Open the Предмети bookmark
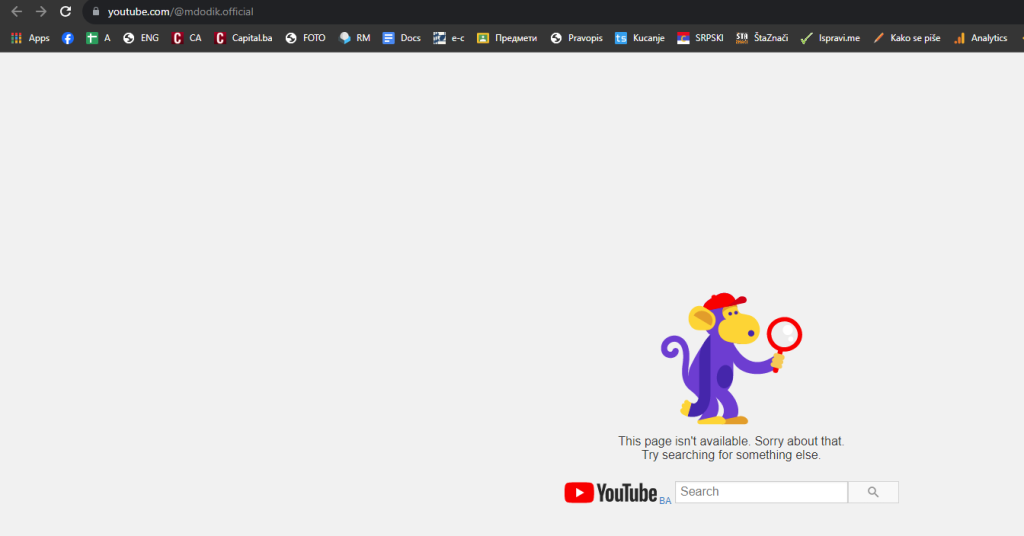 [x=507, y=38]
